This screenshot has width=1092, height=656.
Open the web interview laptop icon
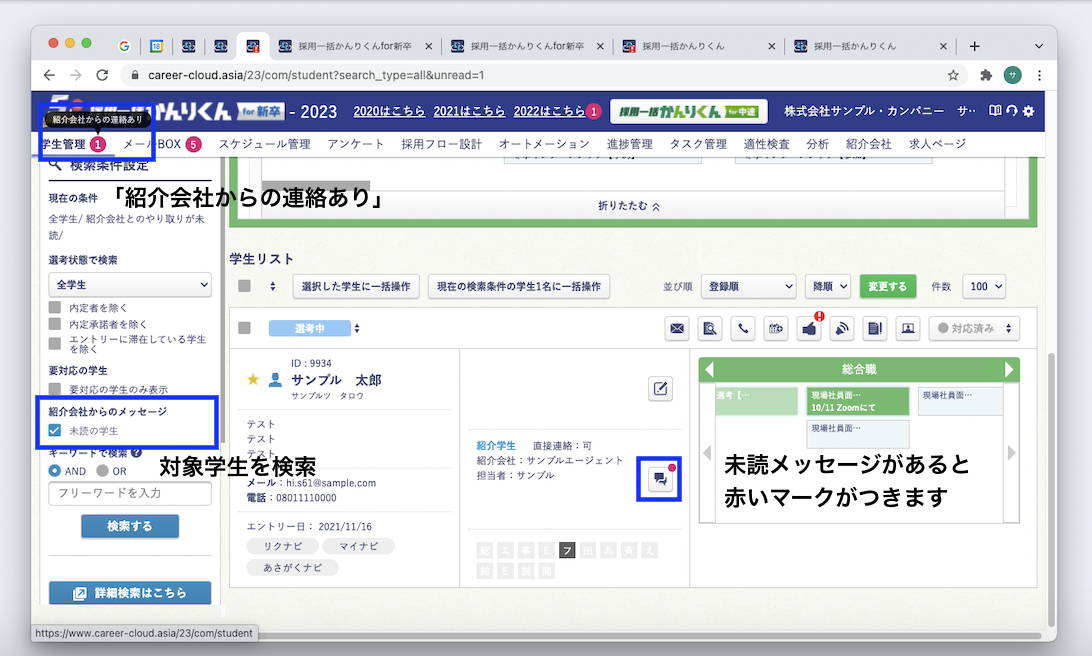click(x=908, y=328)
